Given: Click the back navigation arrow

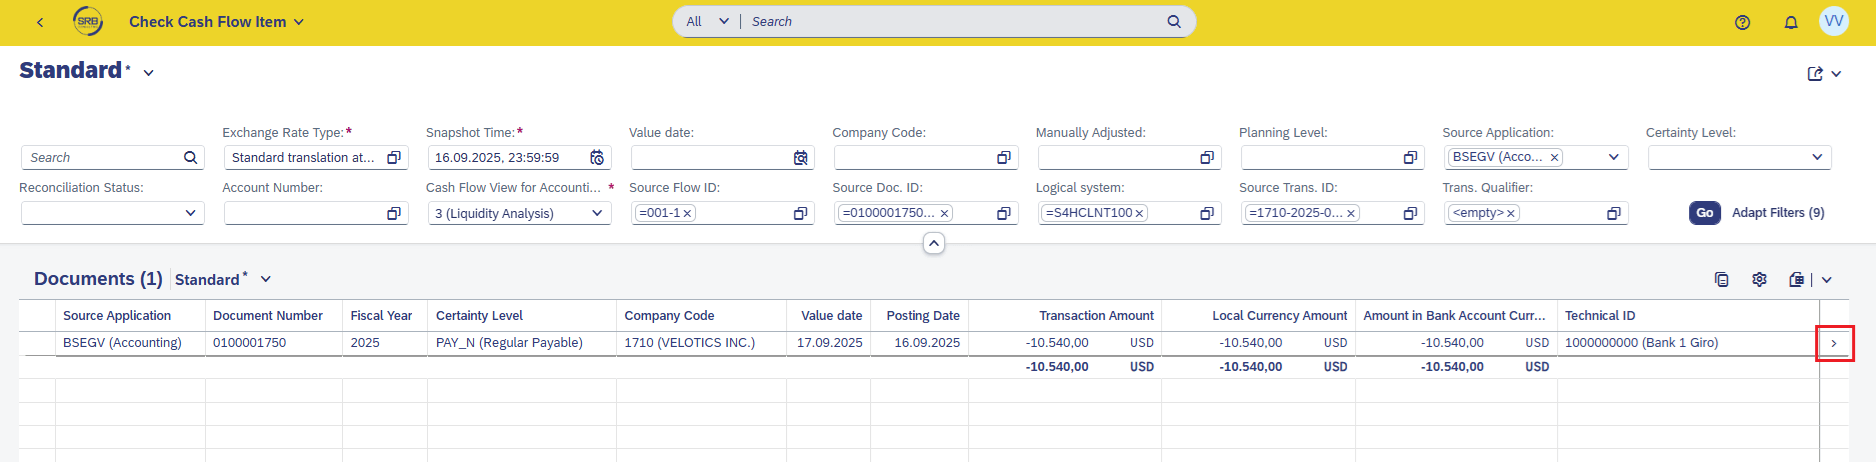Looking at the screenshot, I should click(x=40, y=22).
